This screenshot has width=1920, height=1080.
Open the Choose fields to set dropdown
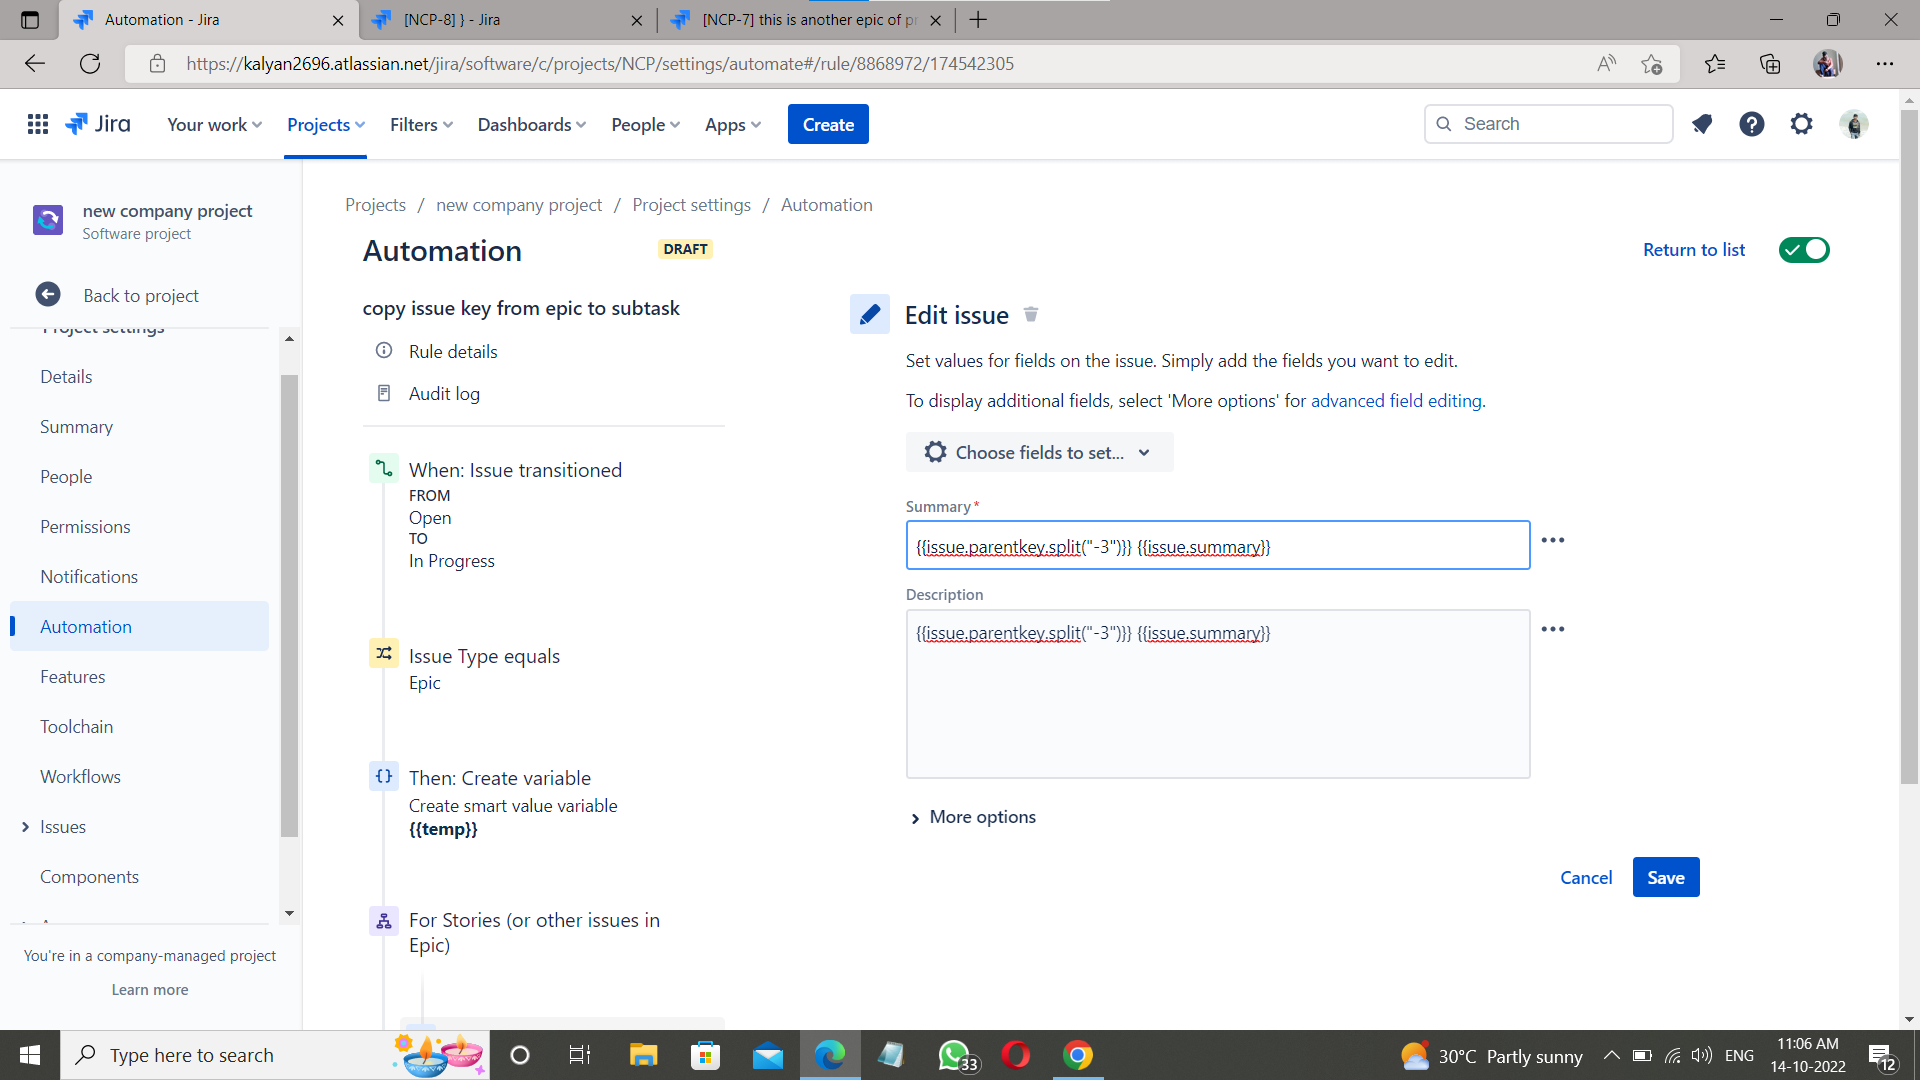pyautogui.click(x=1039, y=452)
